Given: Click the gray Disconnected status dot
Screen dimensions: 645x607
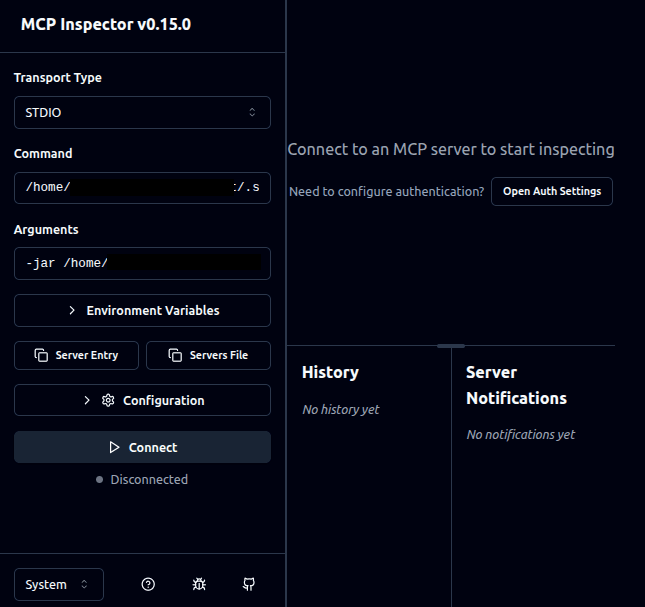Looking at the screenshot, I should (x=99, y=480).
